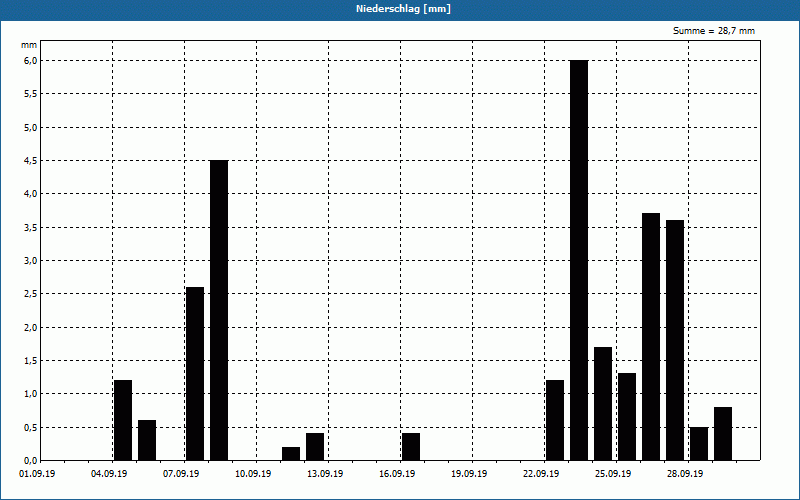Click the 13.09.19 date label
This screenshot has width=800, height=500.
click(325, 474)
